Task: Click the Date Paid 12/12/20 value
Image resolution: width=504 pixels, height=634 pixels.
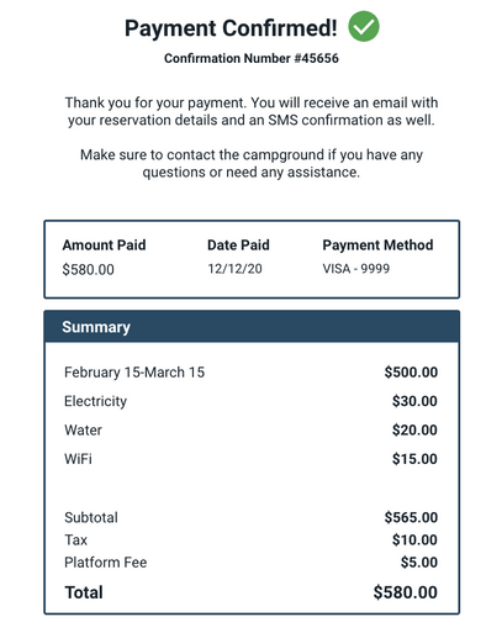Action: (235, 269)
